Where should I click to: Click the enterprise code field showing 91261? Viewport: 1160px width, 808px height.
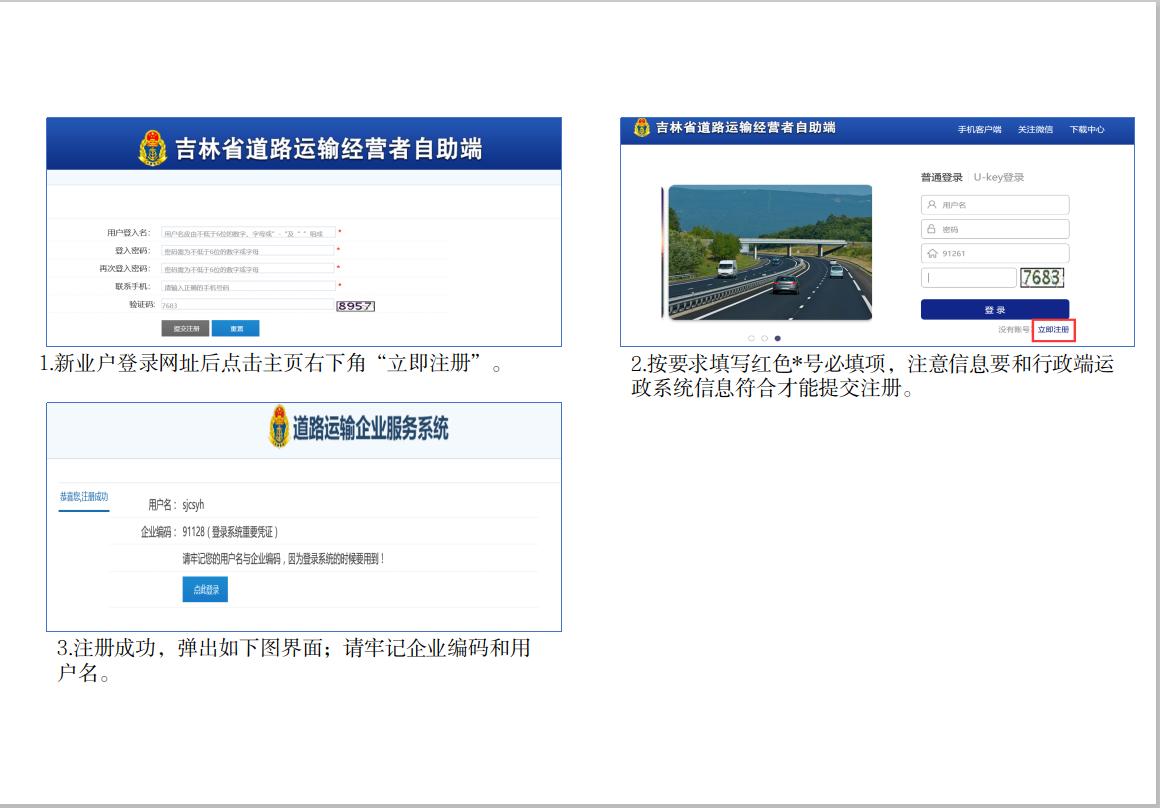point(995,253)
